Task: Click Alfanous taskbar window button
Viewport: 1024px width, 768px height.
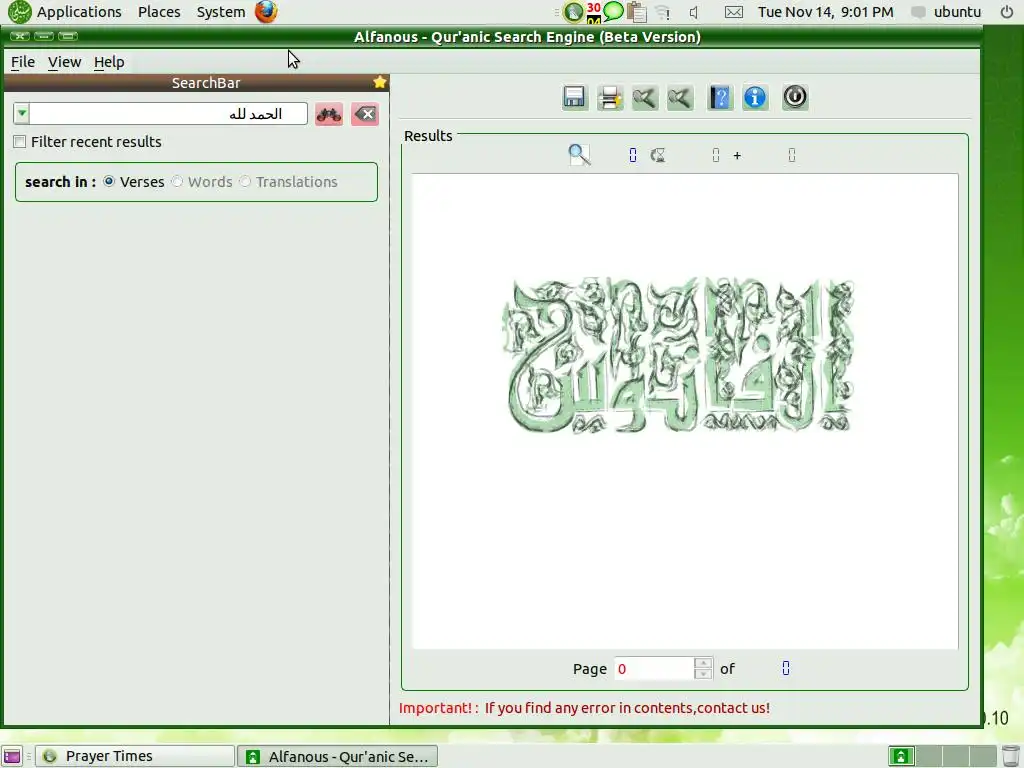Action: [337, 756]
